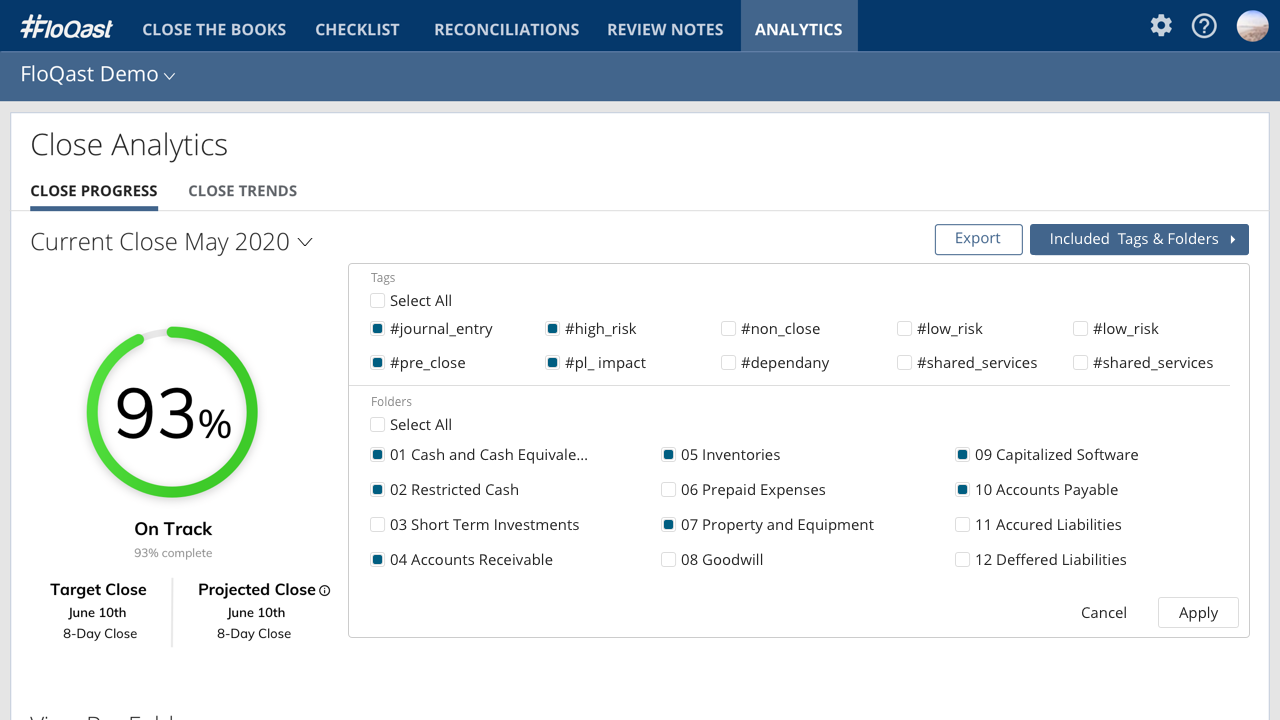Screen dimensions: 1280x720
Task: Click Cancel in the filter panel
Action: pyautogui.click(x=1104, y=613)
